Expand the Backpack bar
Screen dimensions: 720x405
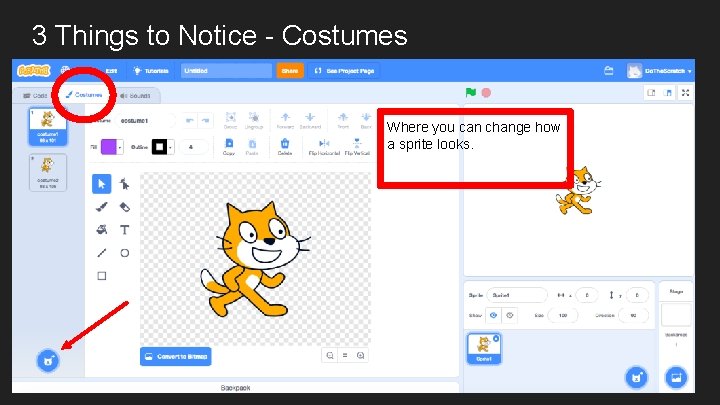click(x=236, y=388)
